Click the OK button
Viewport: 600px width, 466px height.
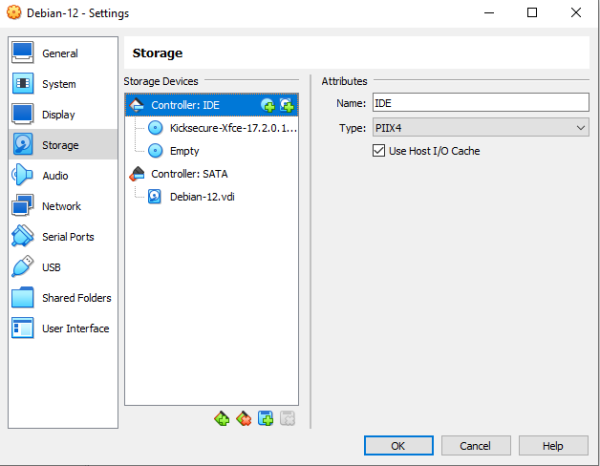[x=398, y=445]
